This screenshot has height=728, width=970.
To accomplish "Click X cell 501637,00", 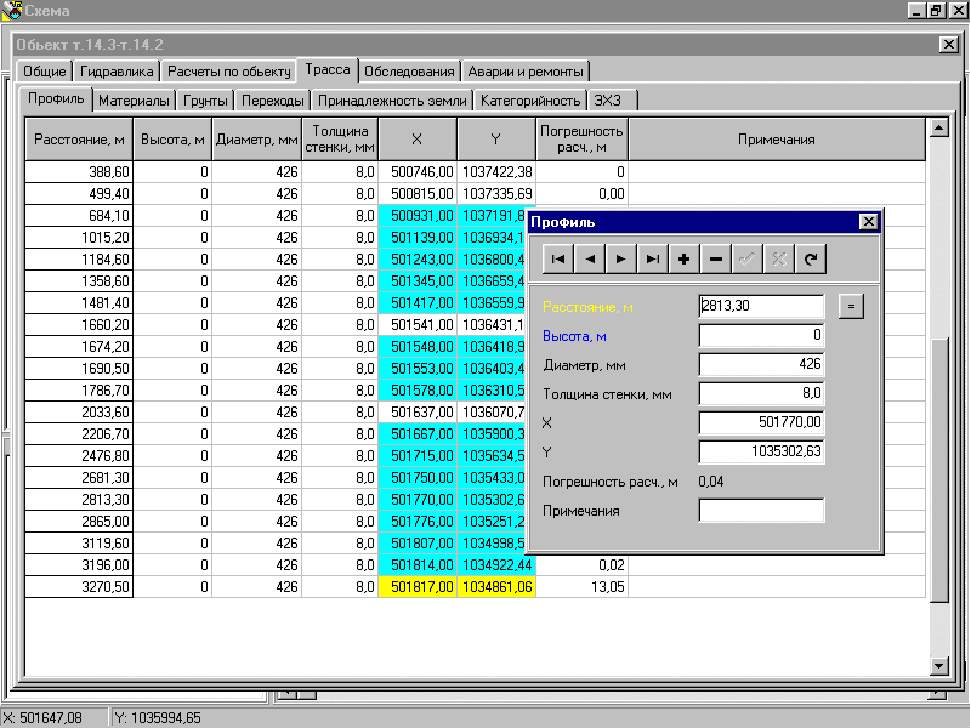I will 418,412.
